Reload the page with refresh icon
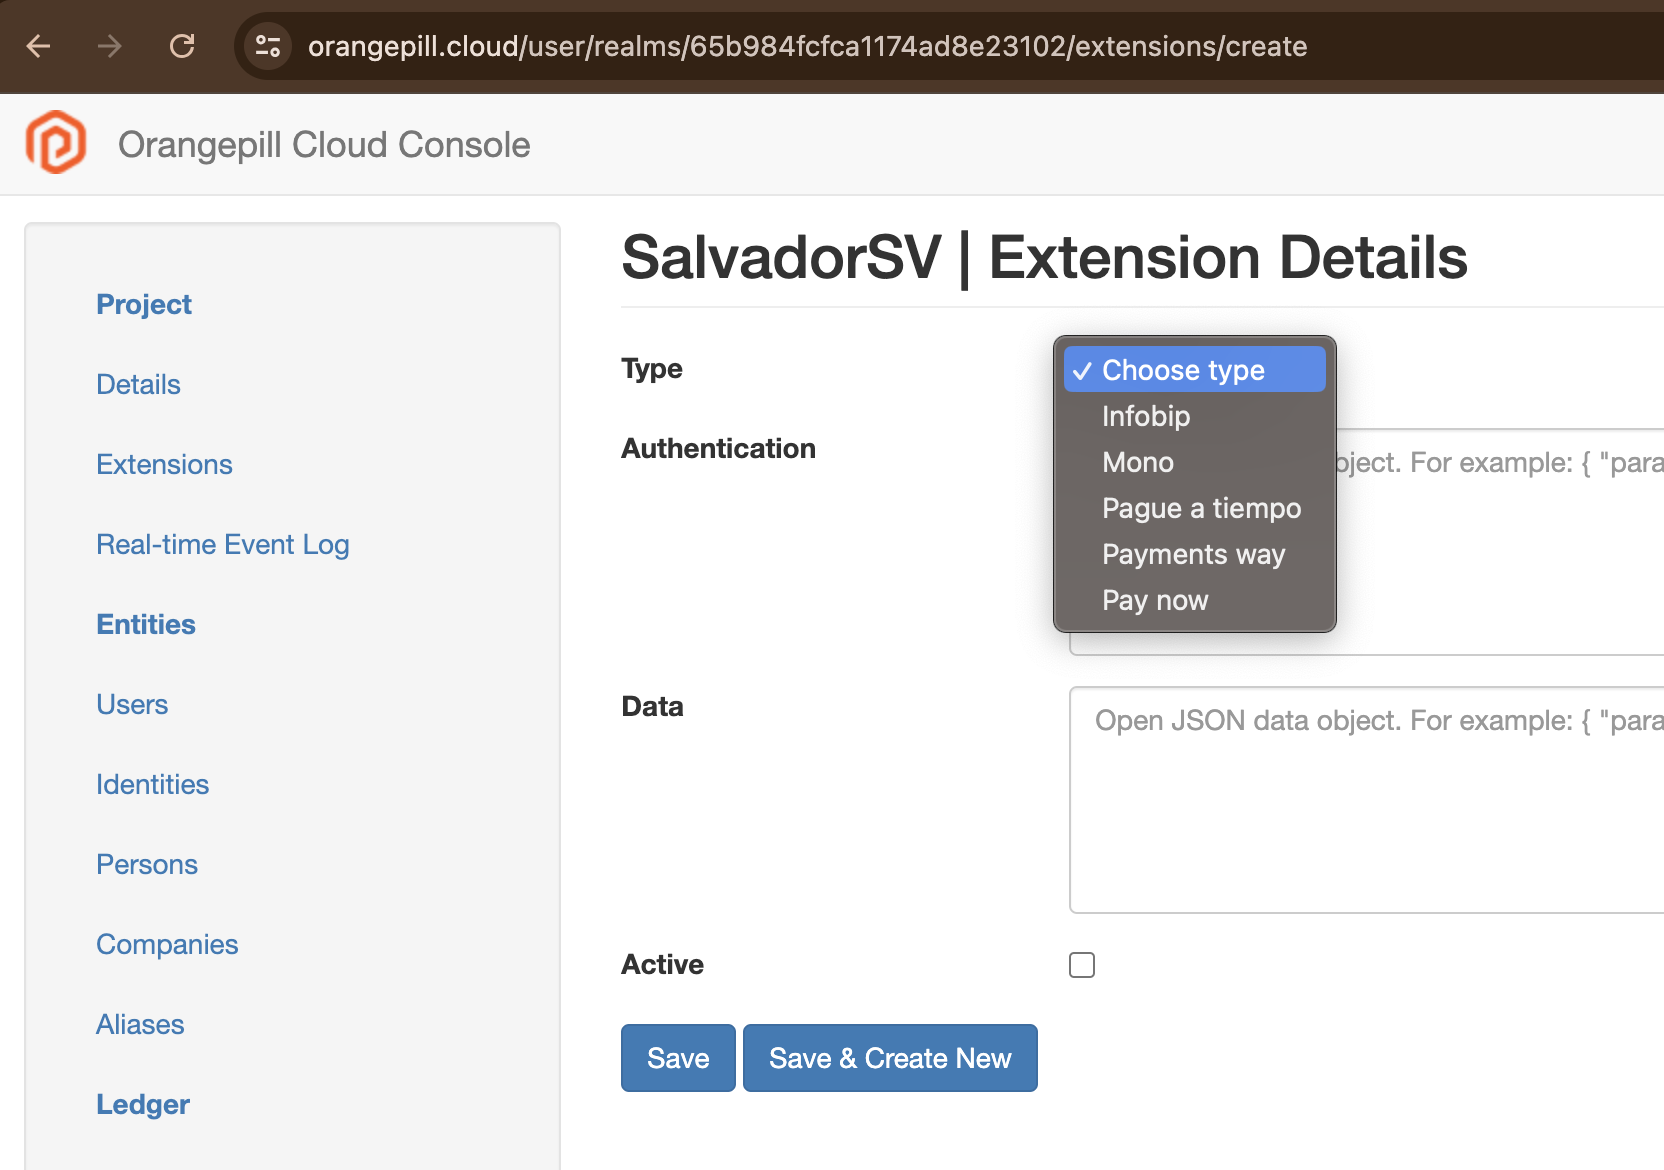1664x1170 pixels. coord(182,46)
